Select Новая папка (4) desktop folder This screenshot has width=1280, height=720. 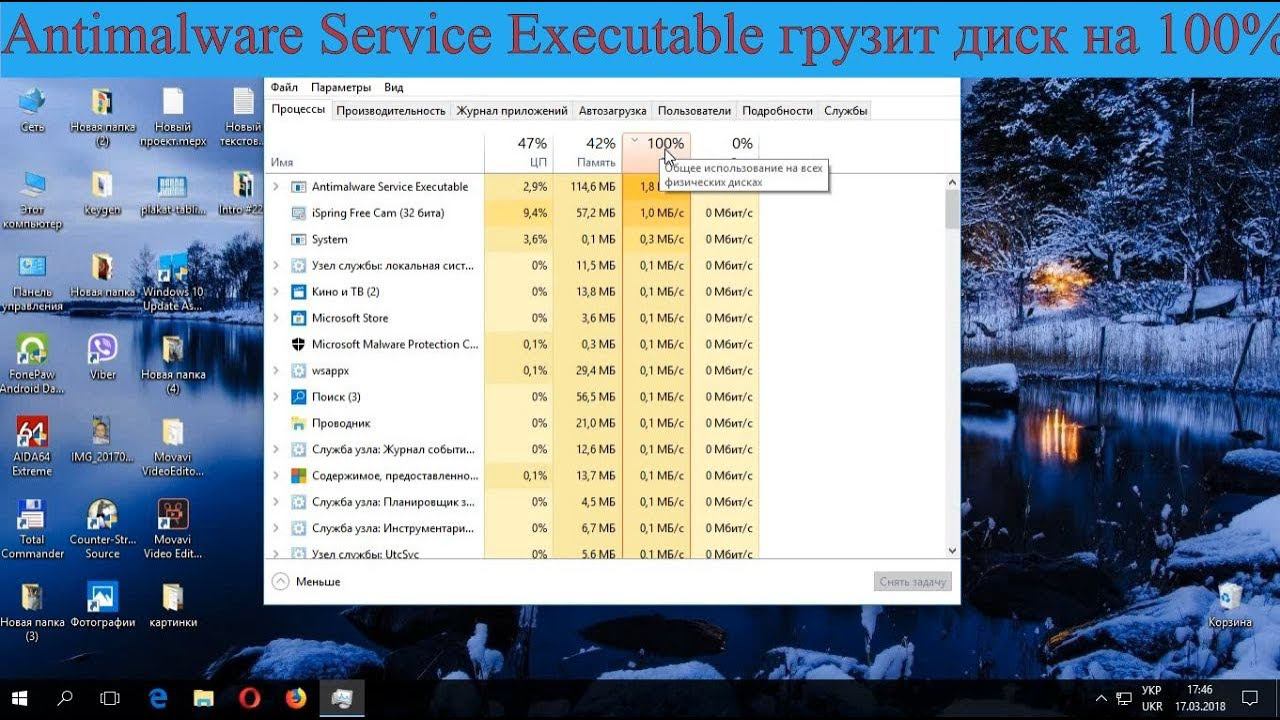(172, 362)
